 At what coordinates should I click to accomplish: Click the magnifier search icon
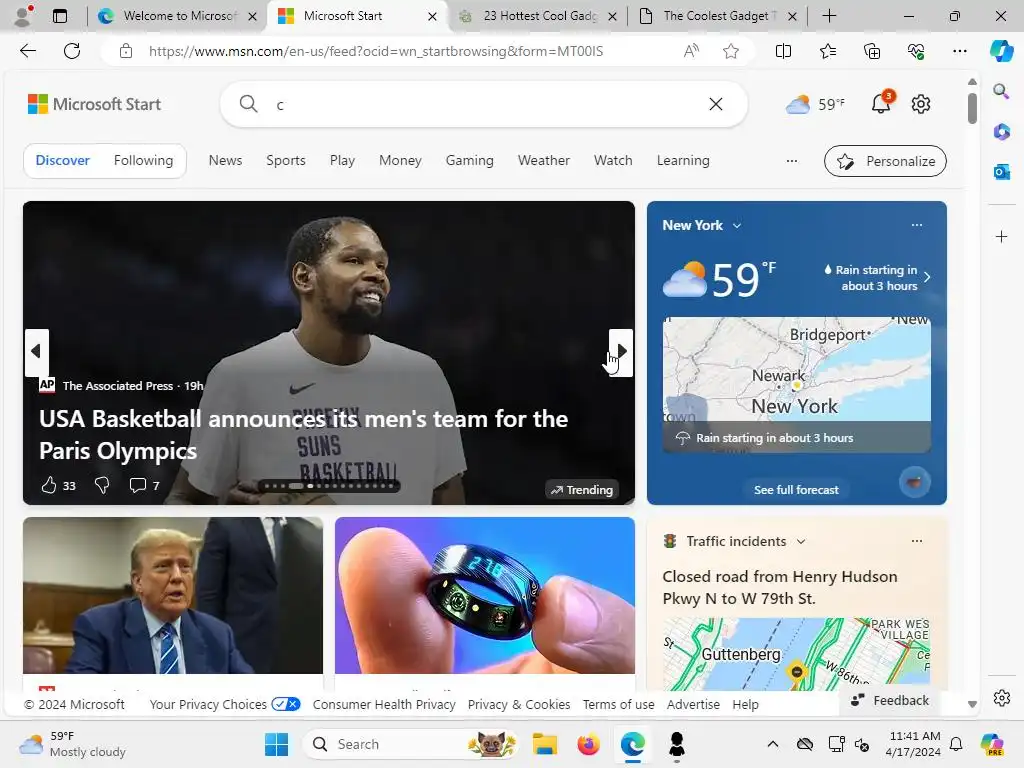click(x=248, y=104)
